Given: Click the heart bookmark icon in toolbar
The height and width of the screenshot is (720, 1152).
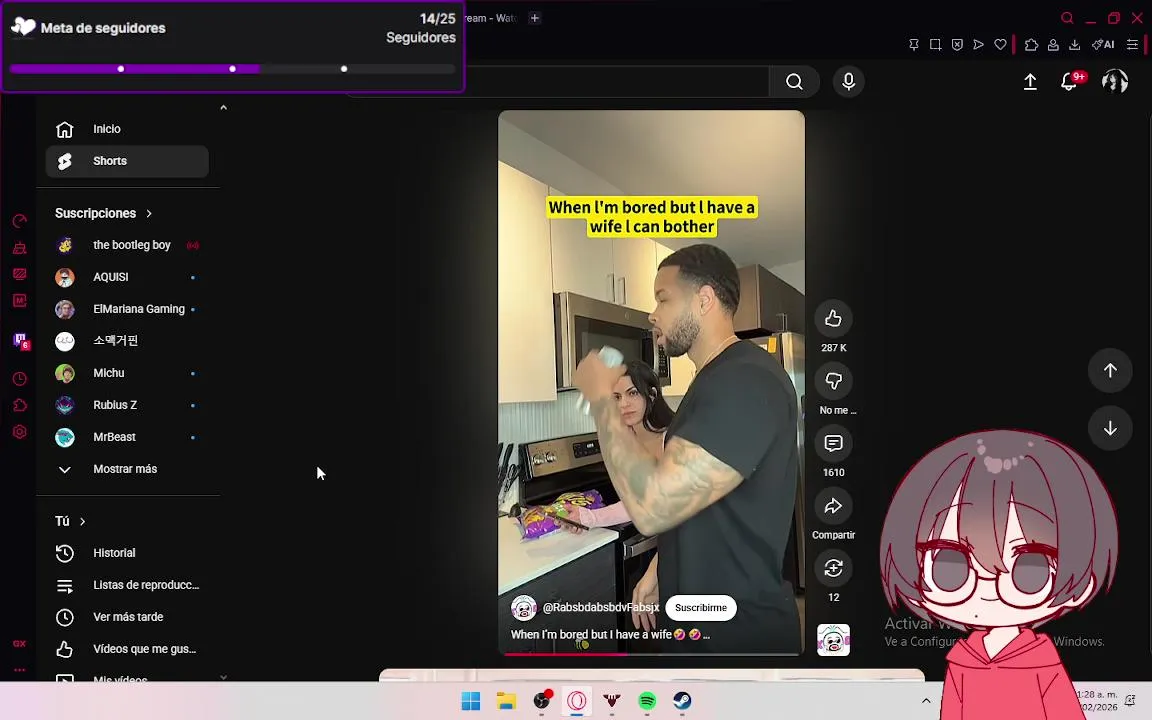Looking at the screenshot, I should pos(1001,45).
